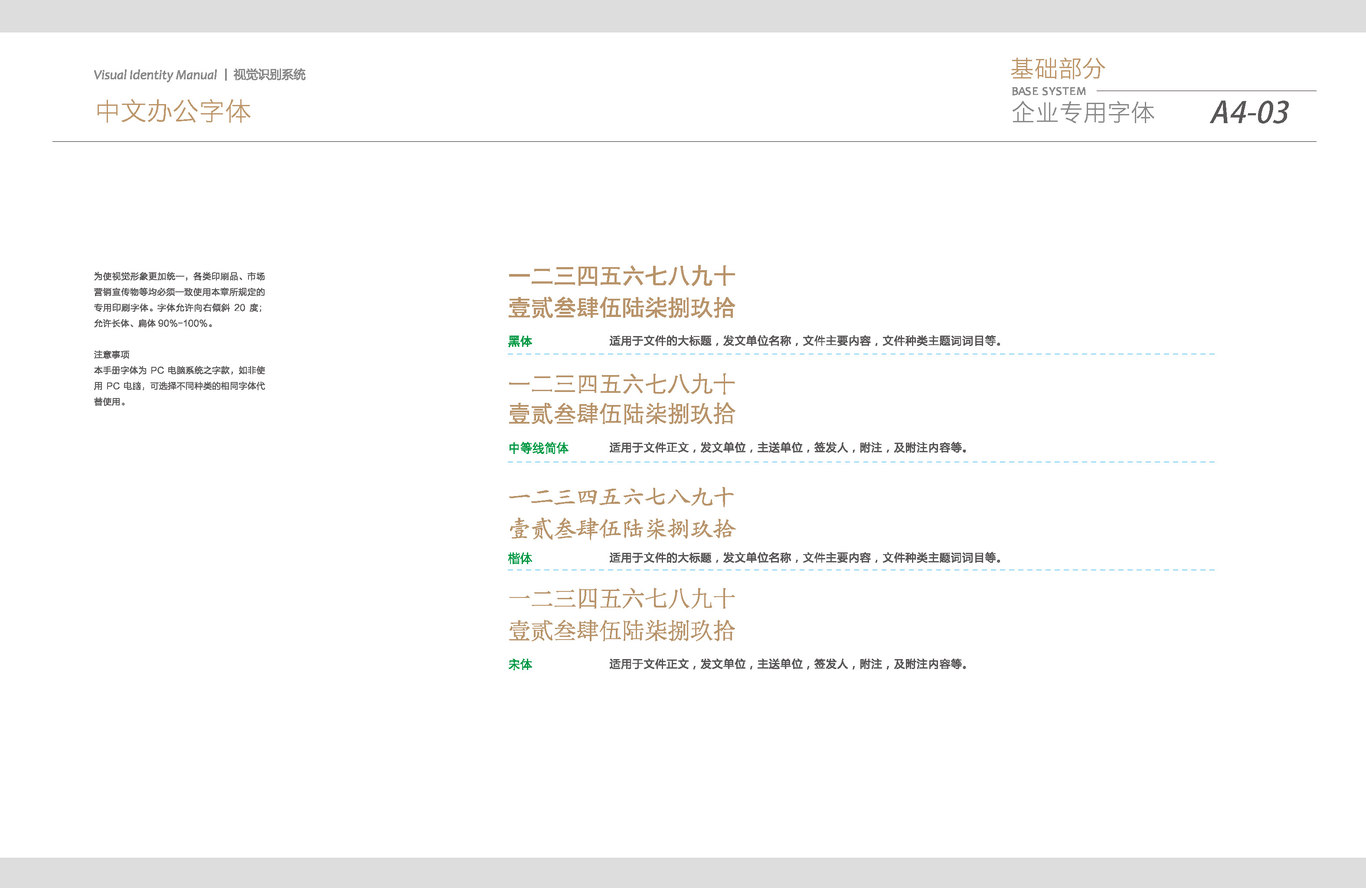This screenshot has width=1366, height=888.
Task: Click the "壹贰叁肆伍陆柒捌玖拾" sample above 楷体
Action: pos(622,529)
